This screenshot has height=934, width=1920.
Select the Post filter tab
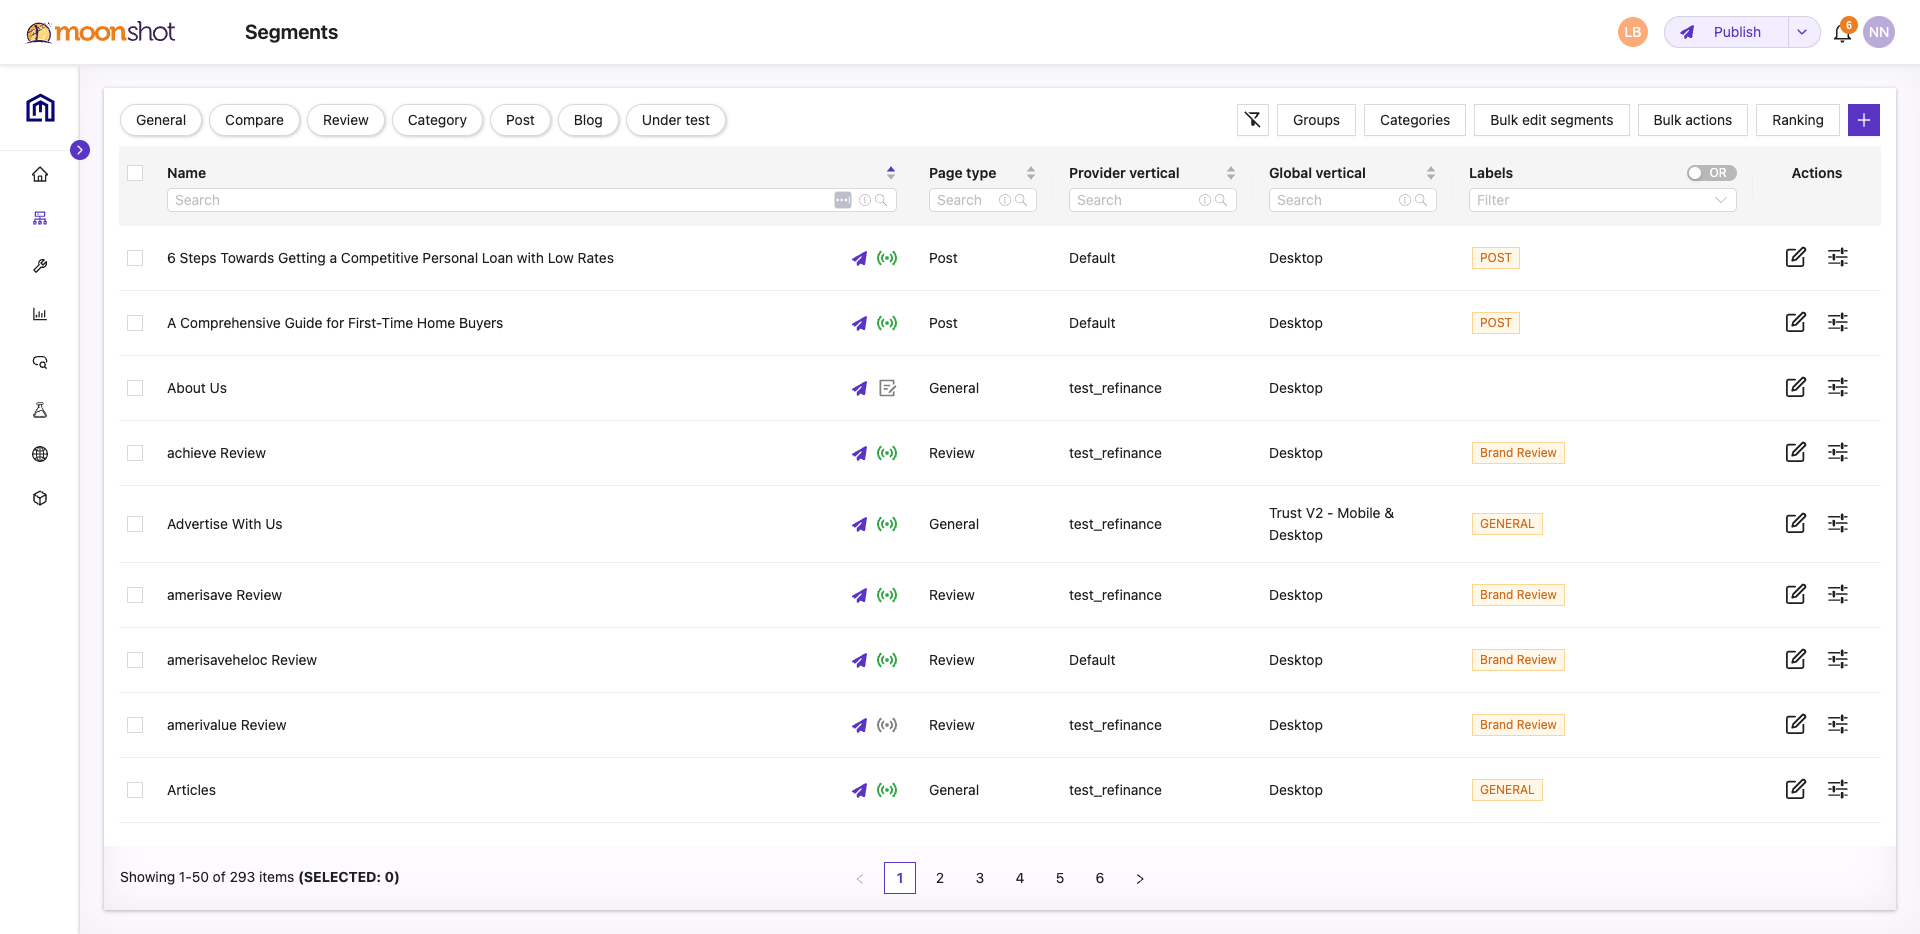point(520,120)
